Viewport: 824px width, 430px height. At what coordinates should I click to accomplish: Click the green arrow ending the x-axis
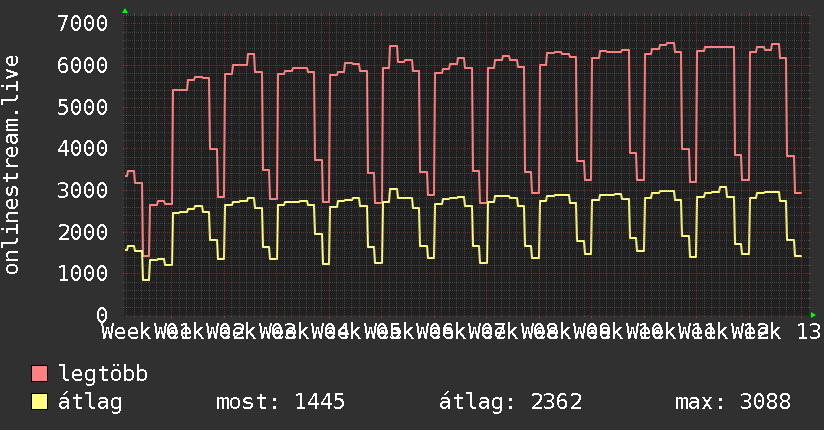pyautogui.click(x=813, y=315)
